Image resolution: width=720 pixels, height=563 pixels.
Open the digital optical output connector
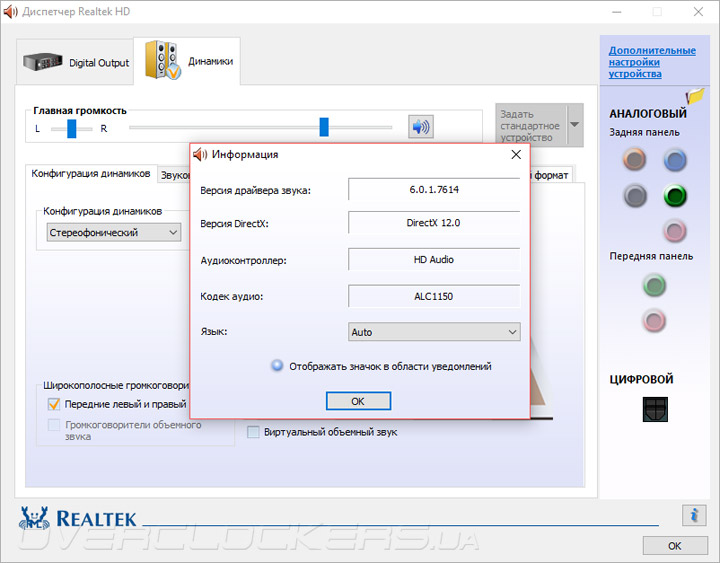(655, 409)
